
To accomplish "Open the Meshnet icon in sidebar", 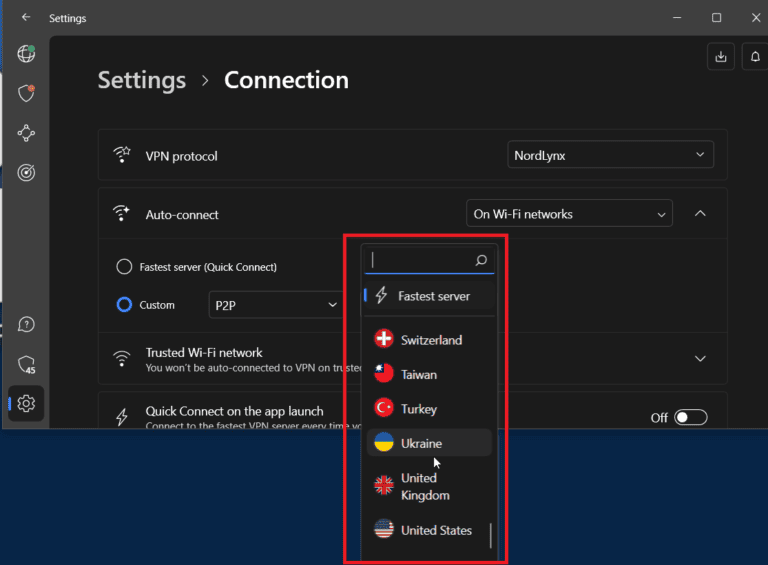I will coord(26,133).
